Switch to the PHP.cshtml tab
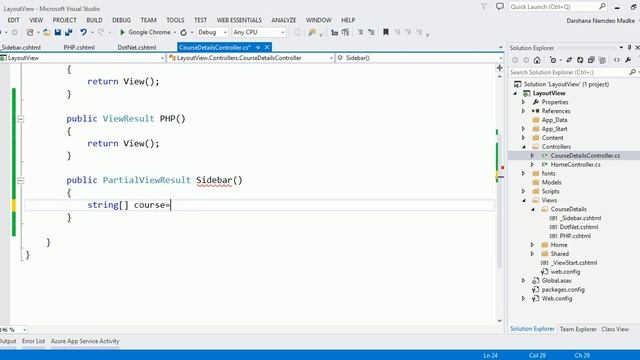Image resolution: width=640 pixels, height=360 pixels. 79,48
